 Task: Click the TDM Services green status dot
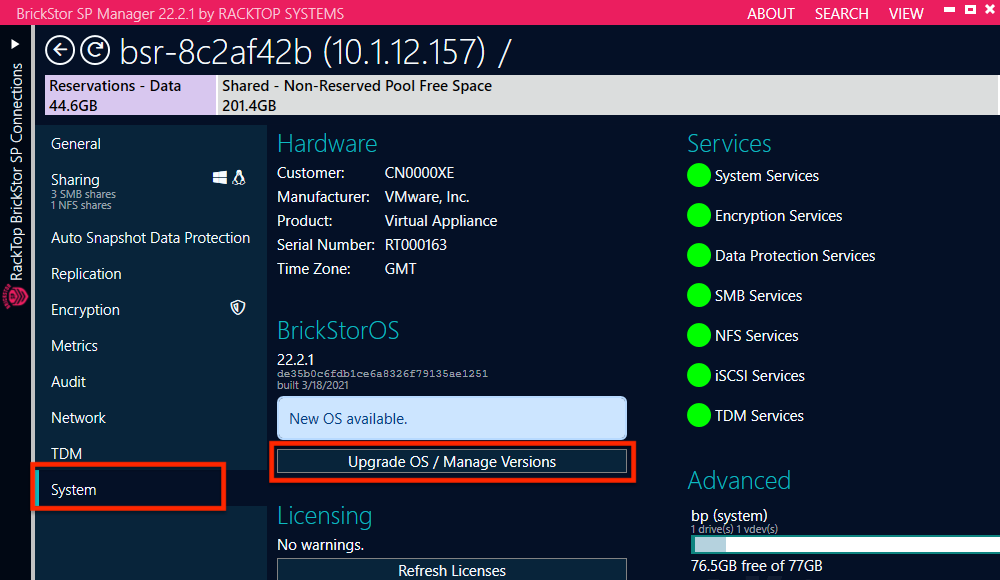pyautogui.click(x=699, y=416)
